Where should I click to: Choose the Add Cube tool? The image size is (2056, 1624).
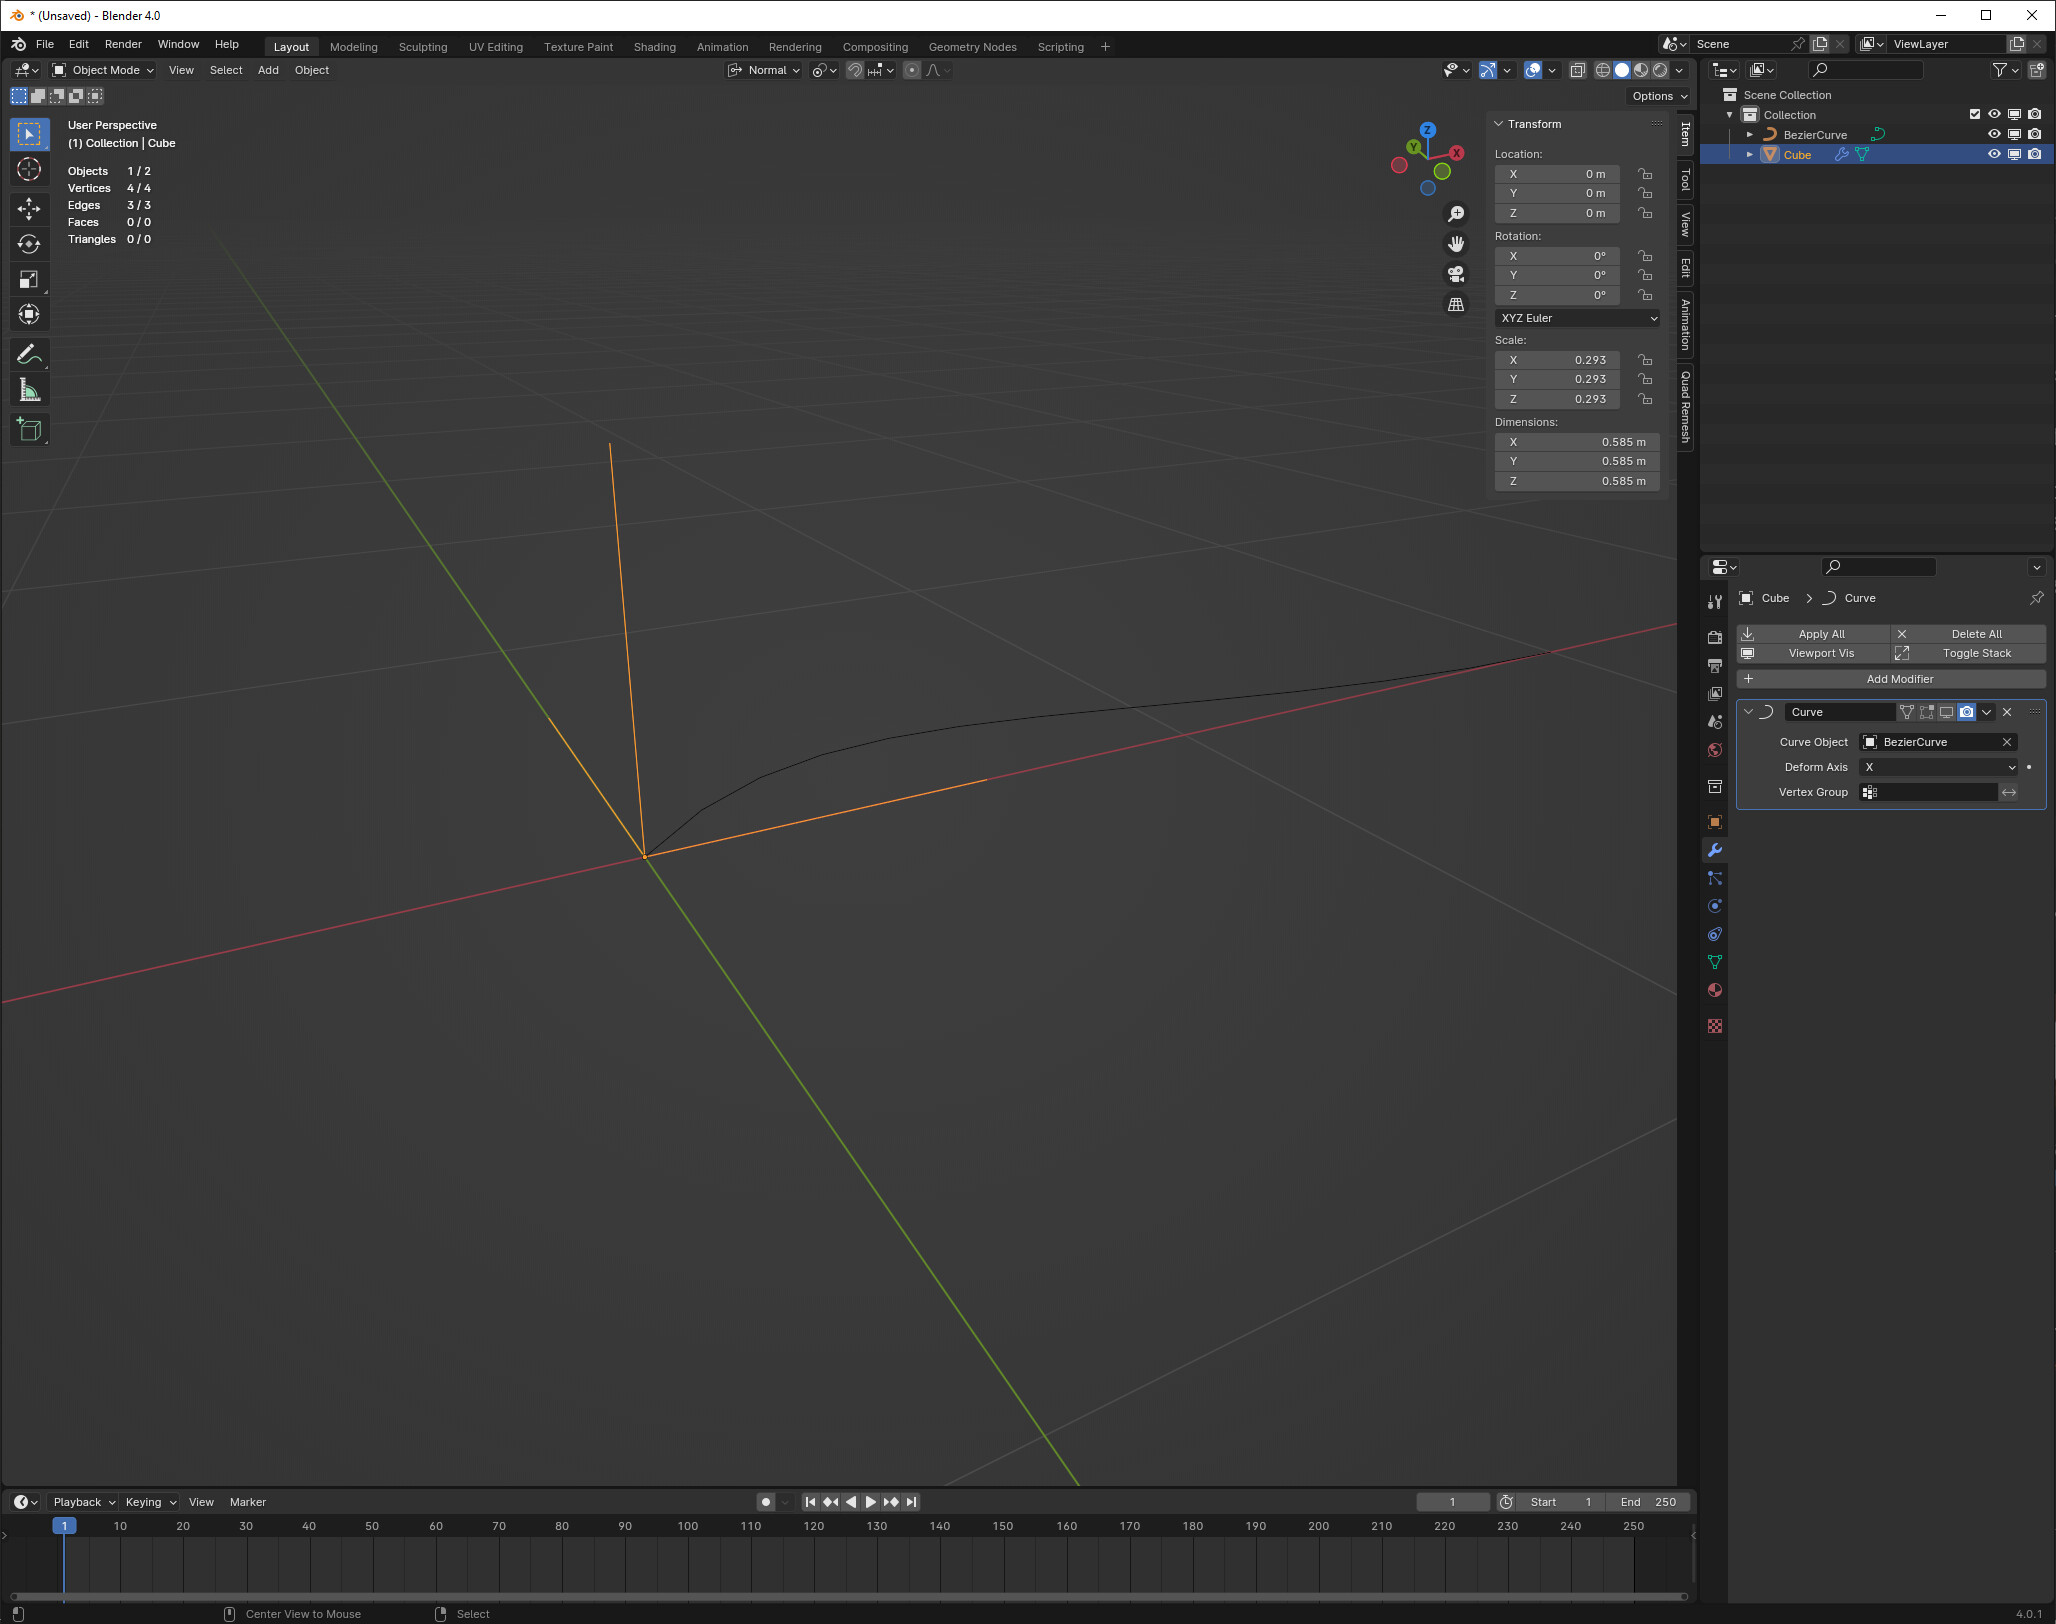click(29, 430)
